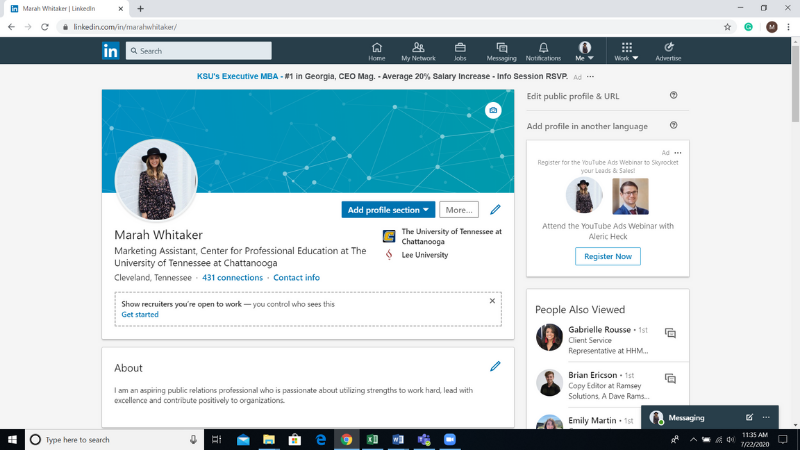Open Emily Martin's profile
The image size is (800, 450).
[592, 420]
